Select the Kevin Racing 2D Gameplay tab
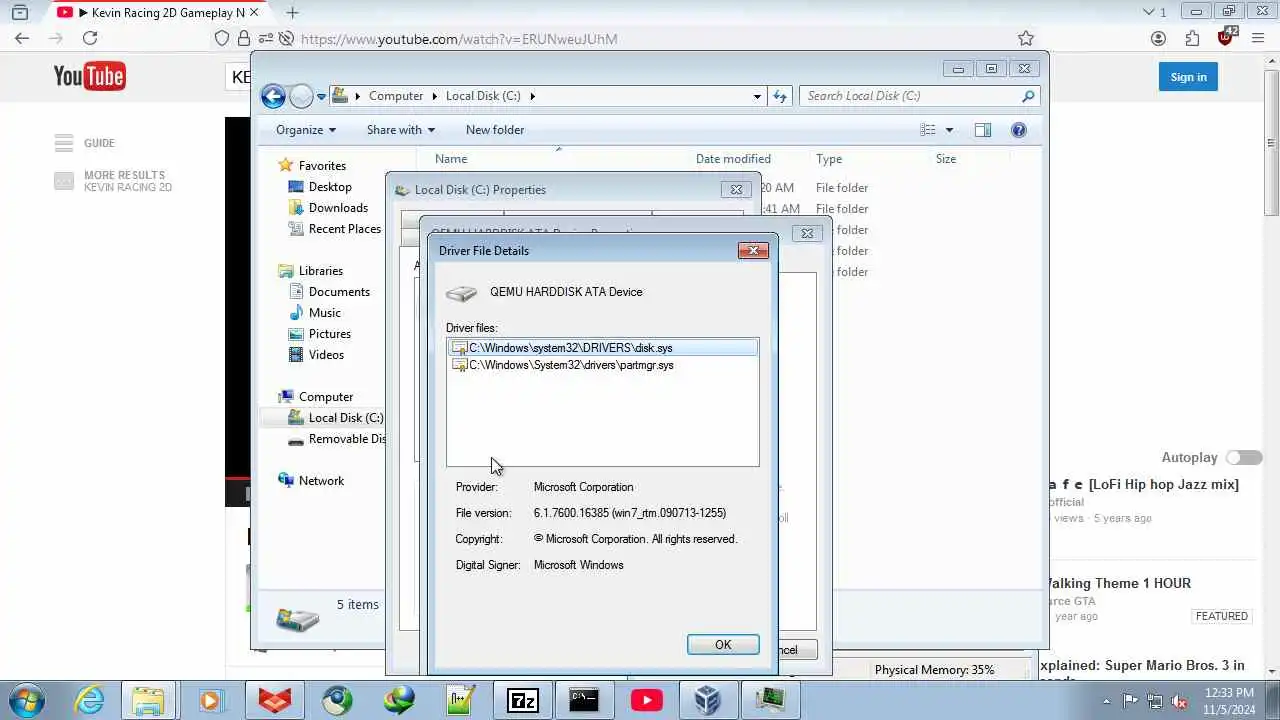 (x=158, y=13)
